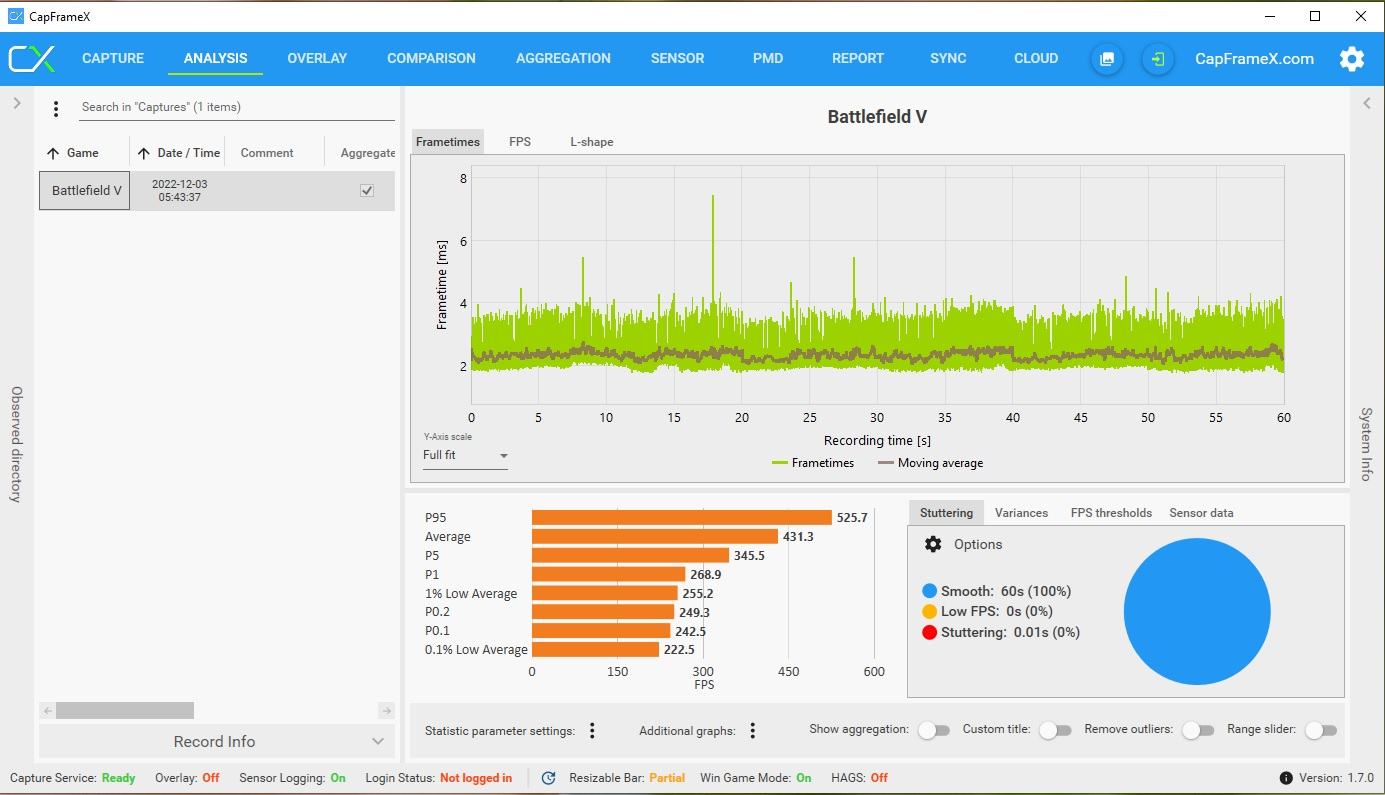Click the right scroll arrow of captures list

point(387,711)
